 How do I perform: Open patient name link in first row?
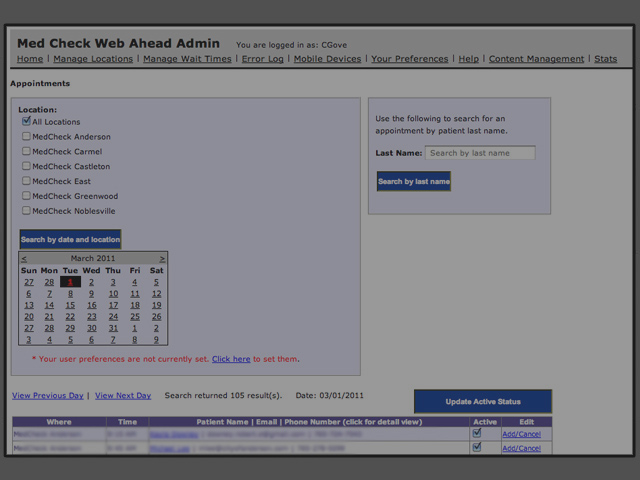pyautogui.click(x=174, y=434)
